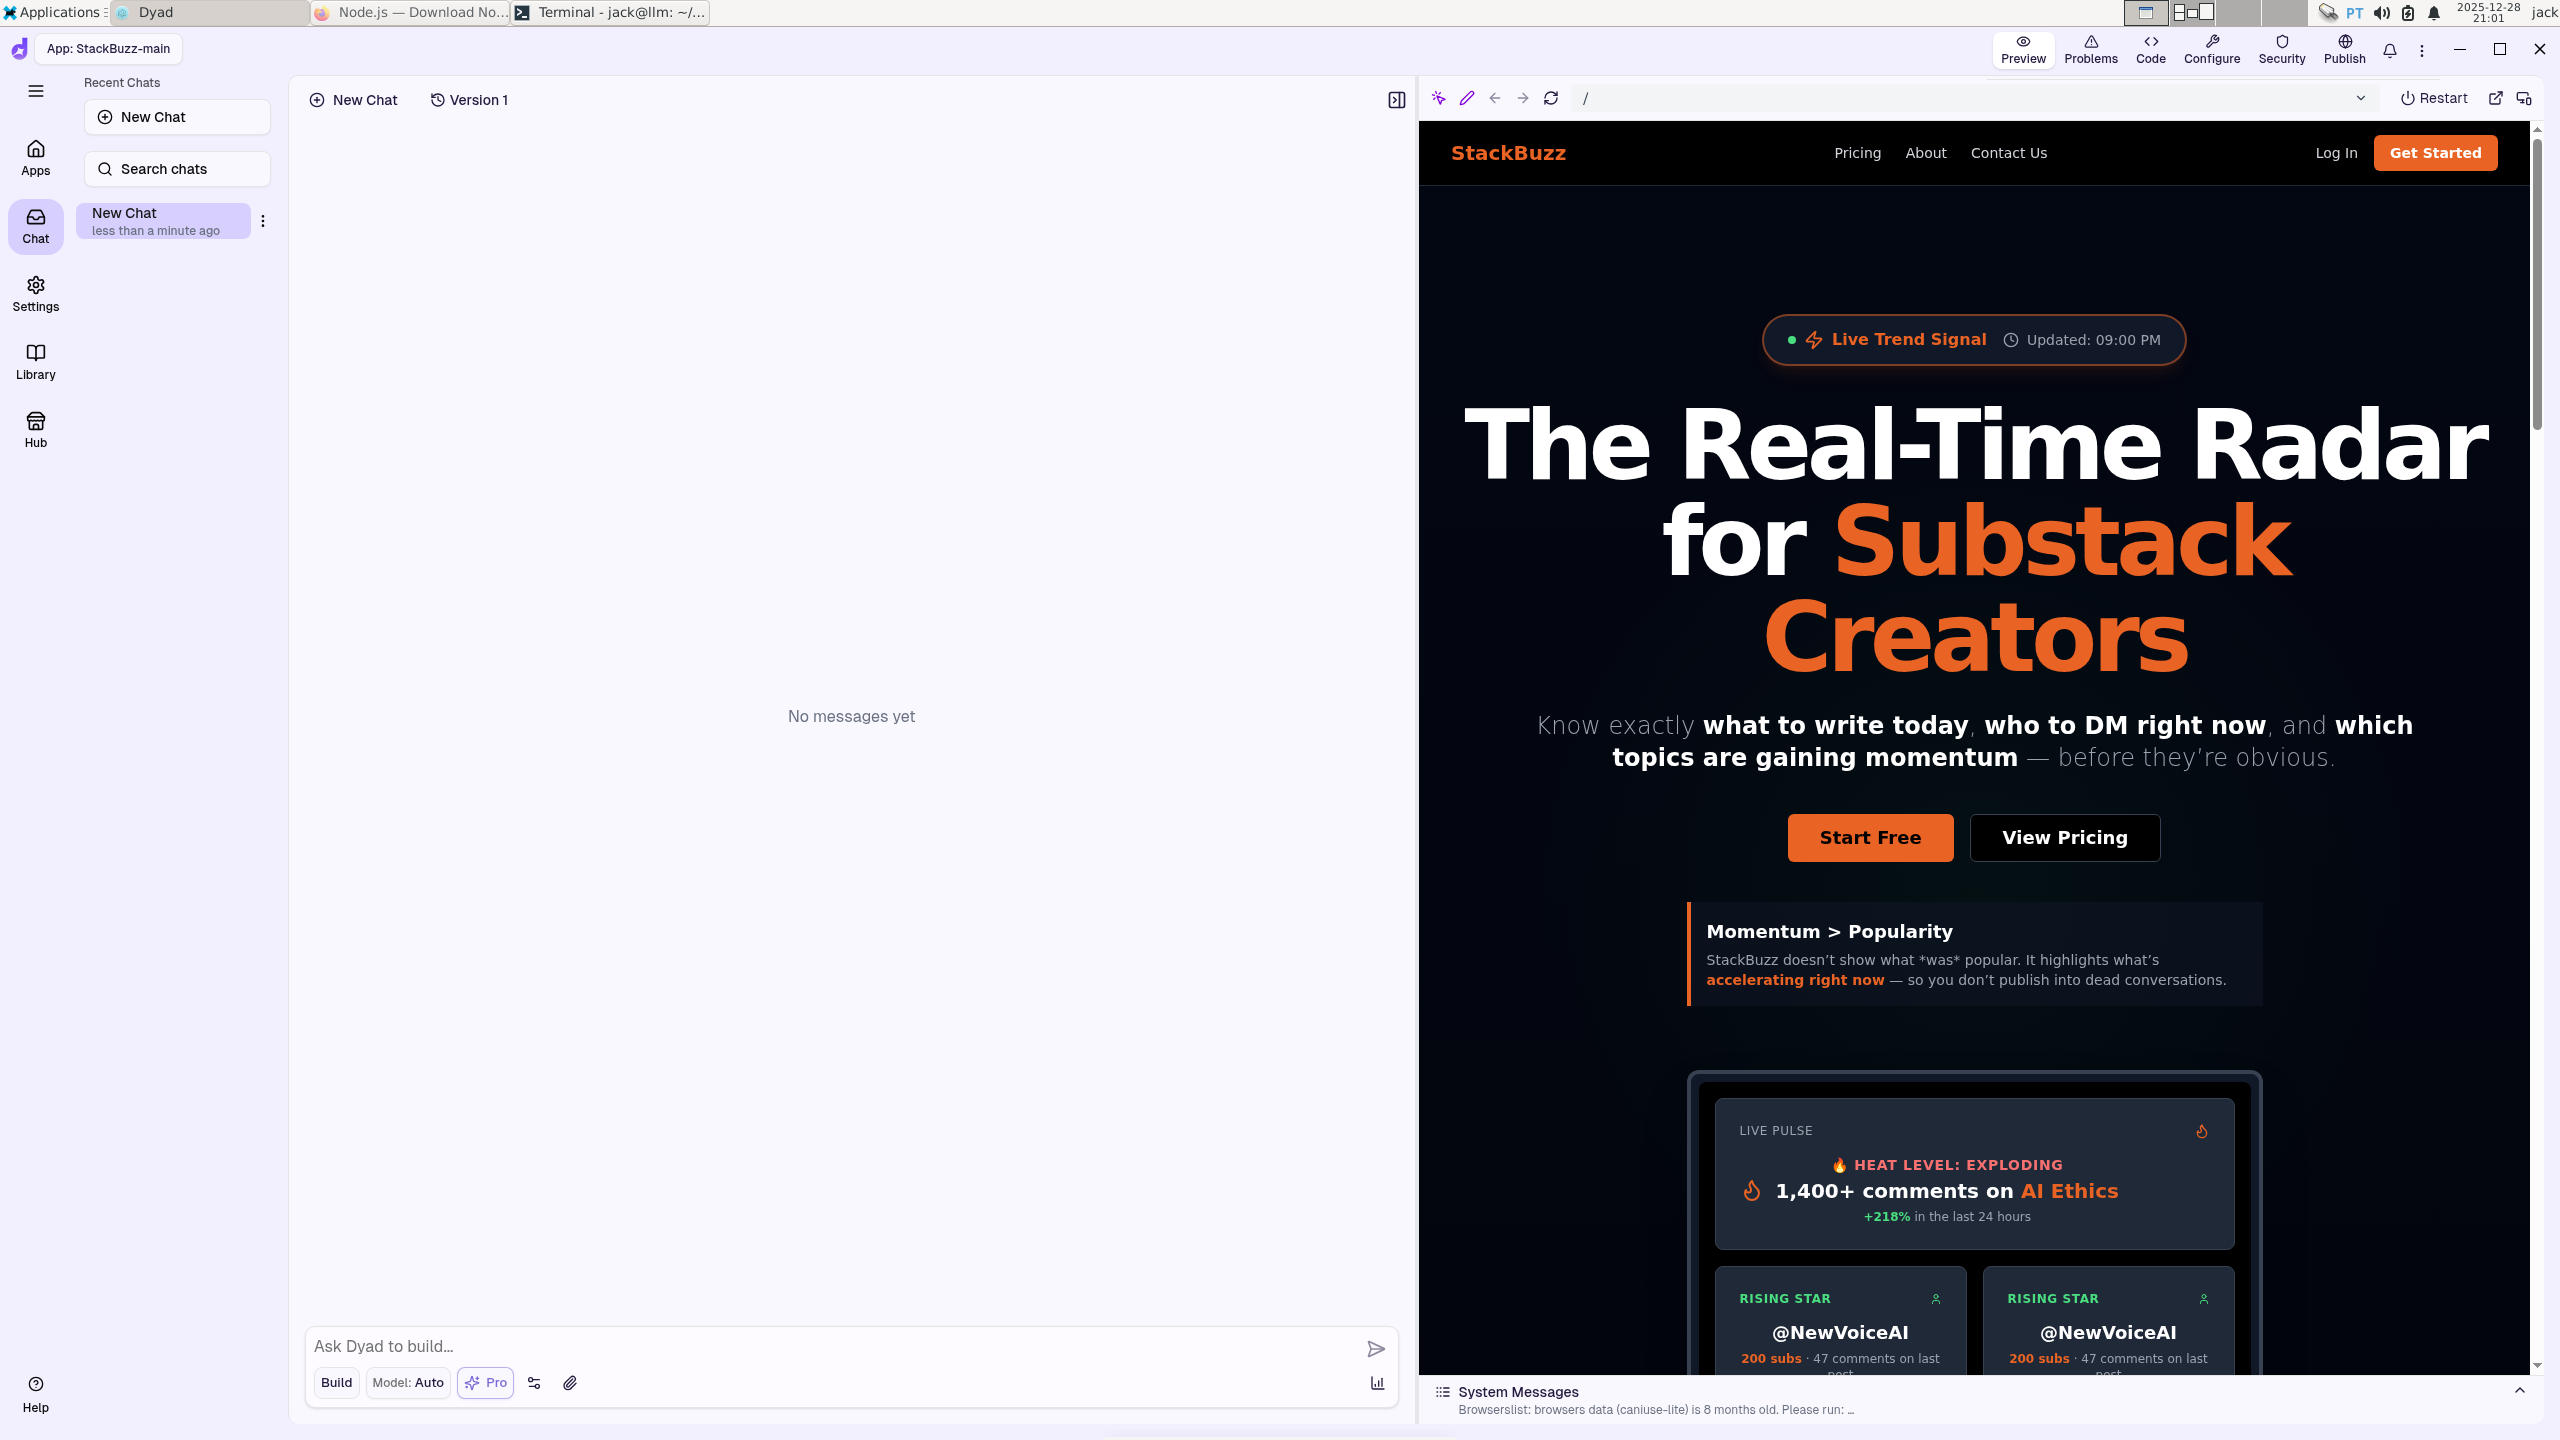Select the New Chat entry in recent chats

[x=163, y=221]
